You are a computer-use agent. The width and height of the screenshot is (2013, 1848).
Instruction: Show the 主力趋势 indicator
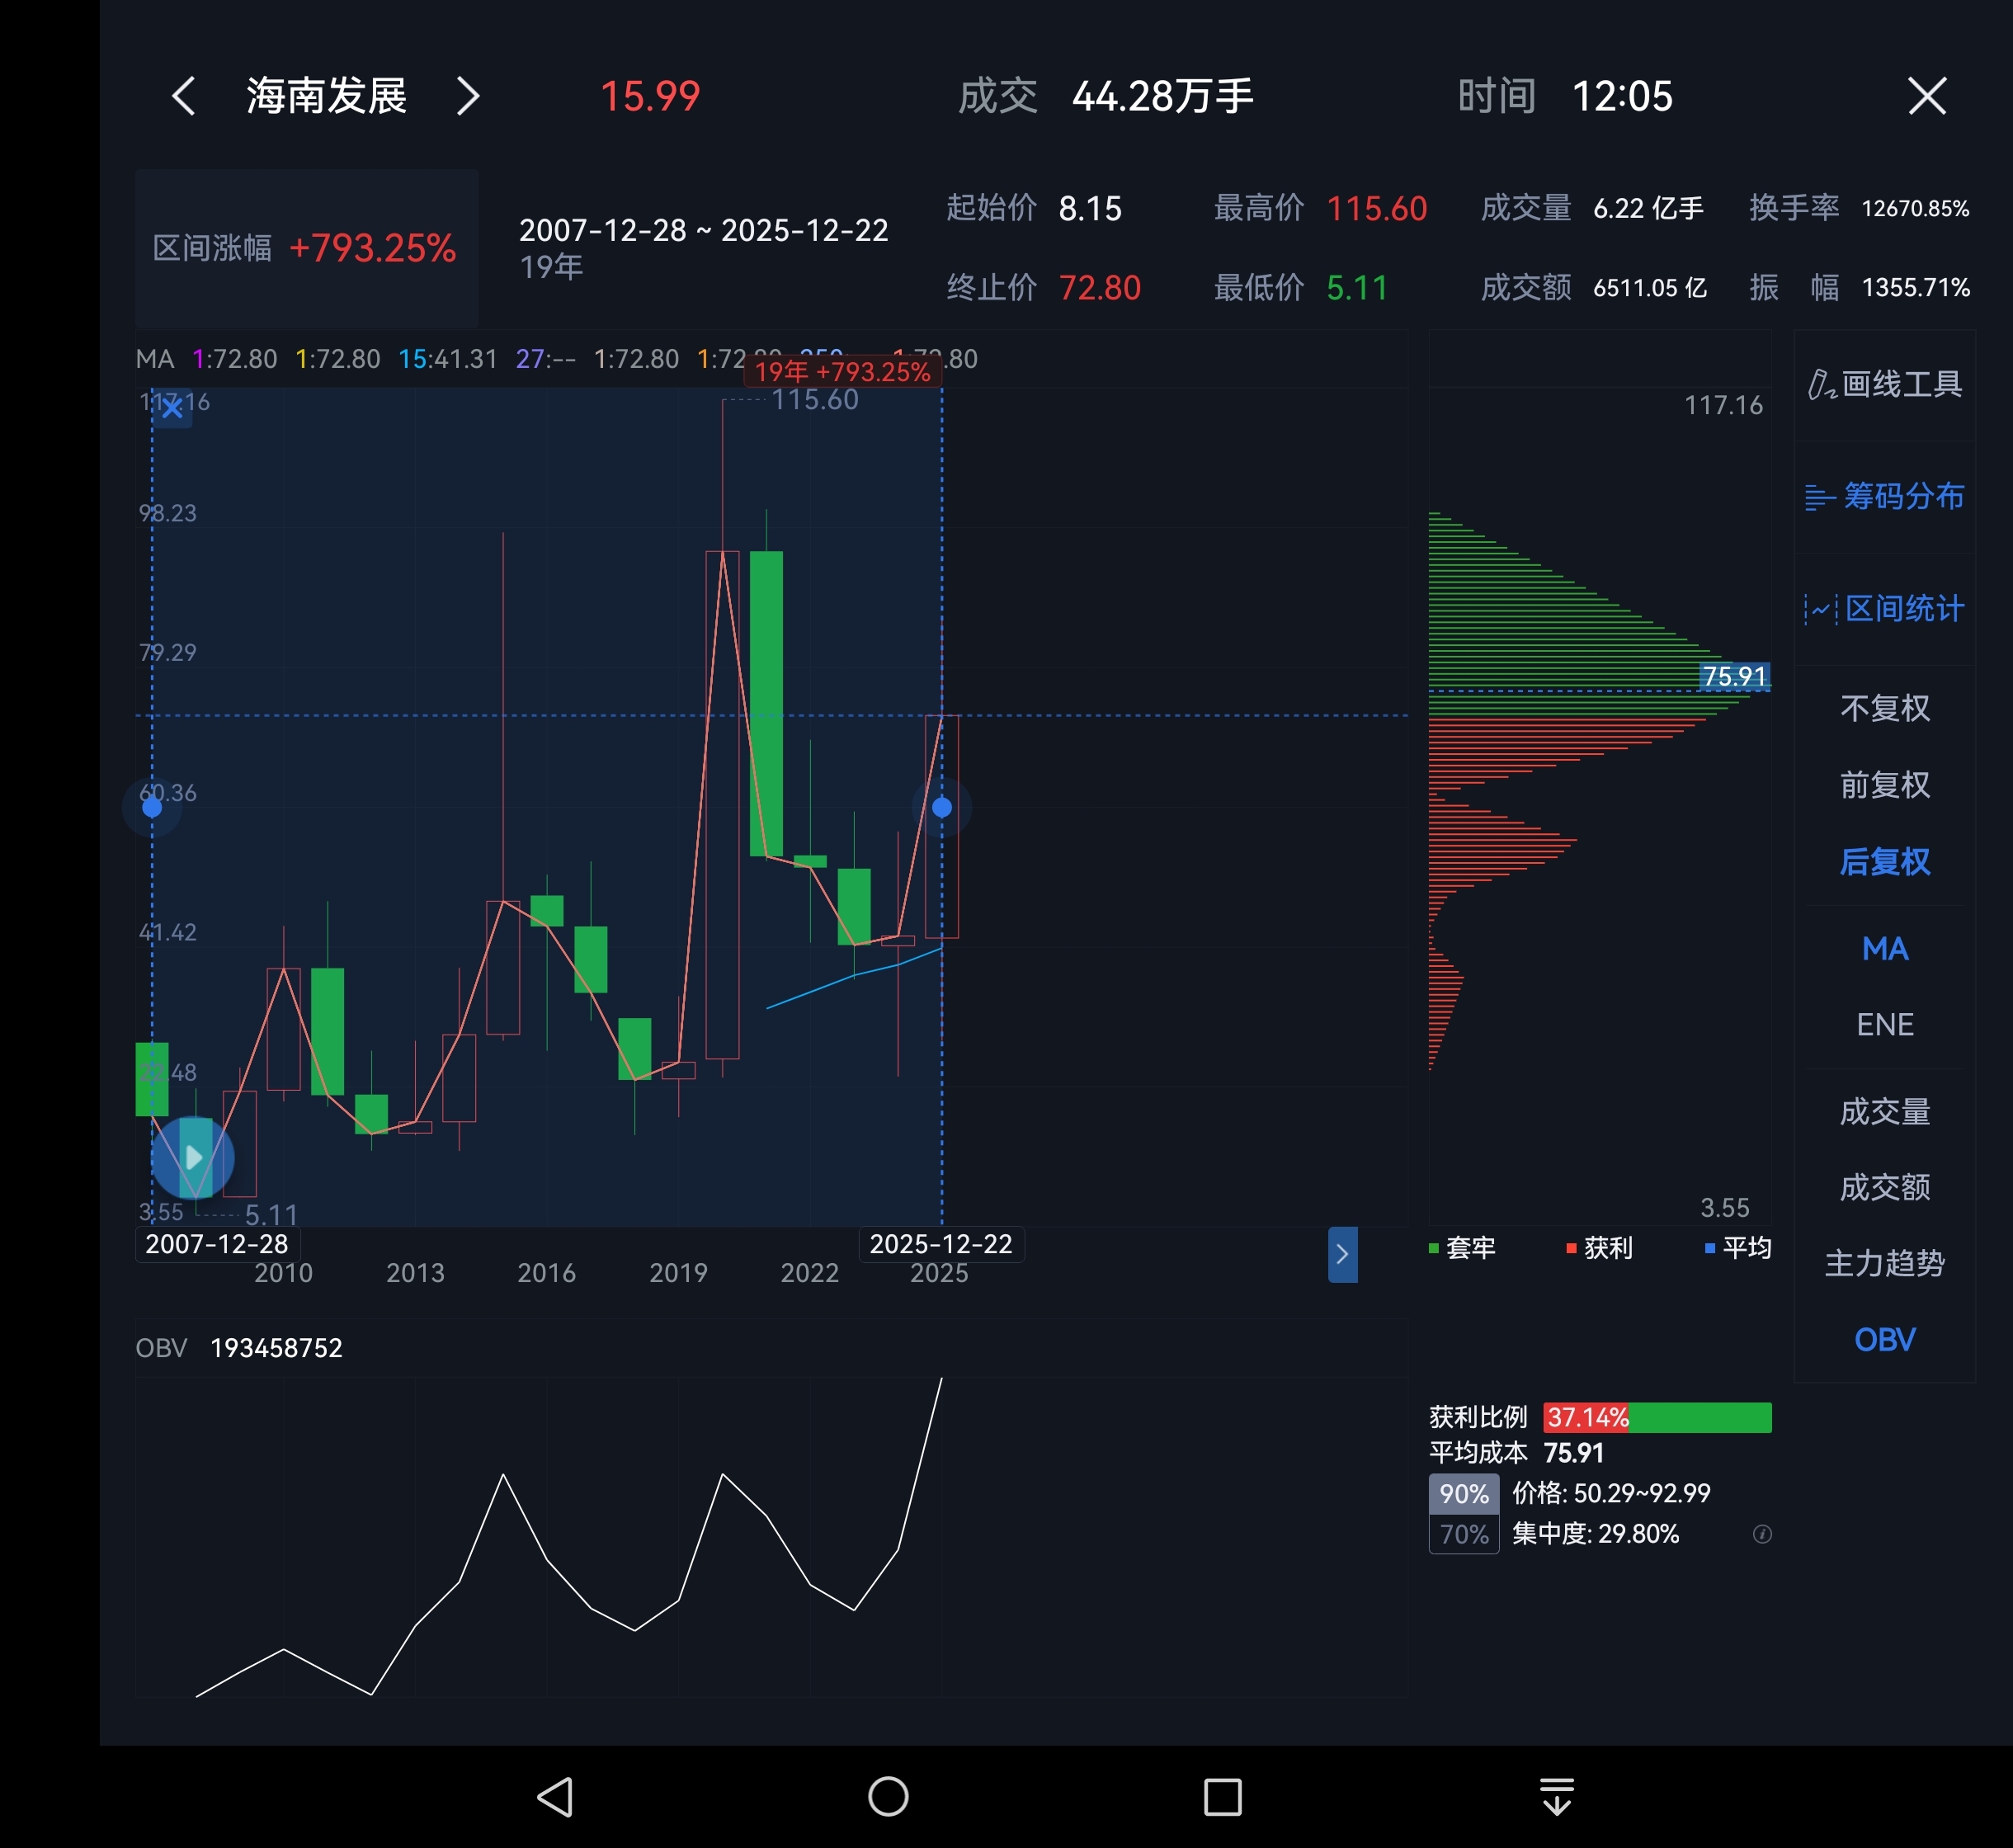point(1885,1264)
